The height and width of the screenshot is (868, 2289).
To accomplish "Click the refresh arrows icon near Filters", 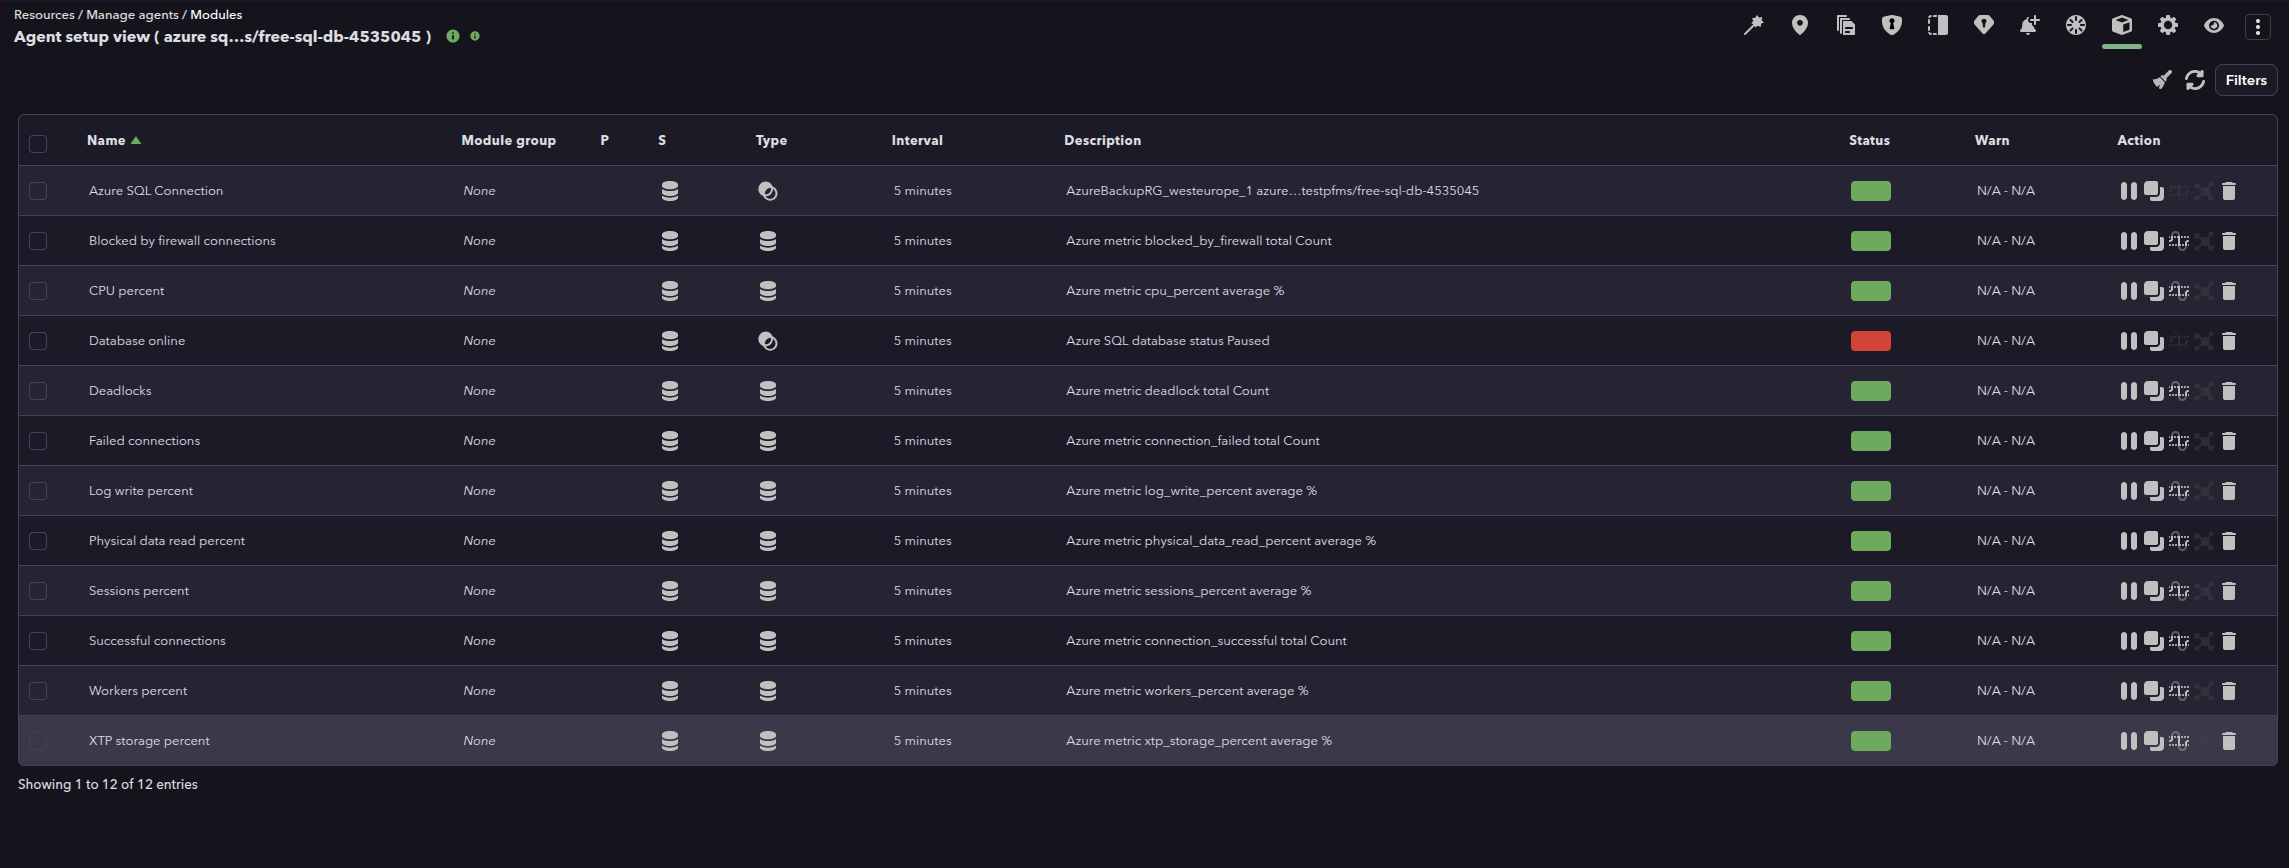I will 2195,80.
